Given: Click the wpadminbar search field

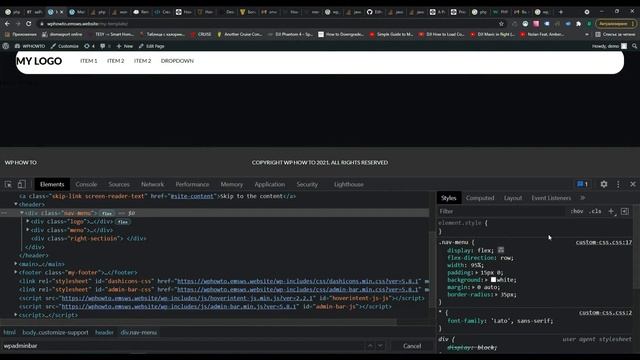Looking at the screenshot, I should (x=182, y=346).
